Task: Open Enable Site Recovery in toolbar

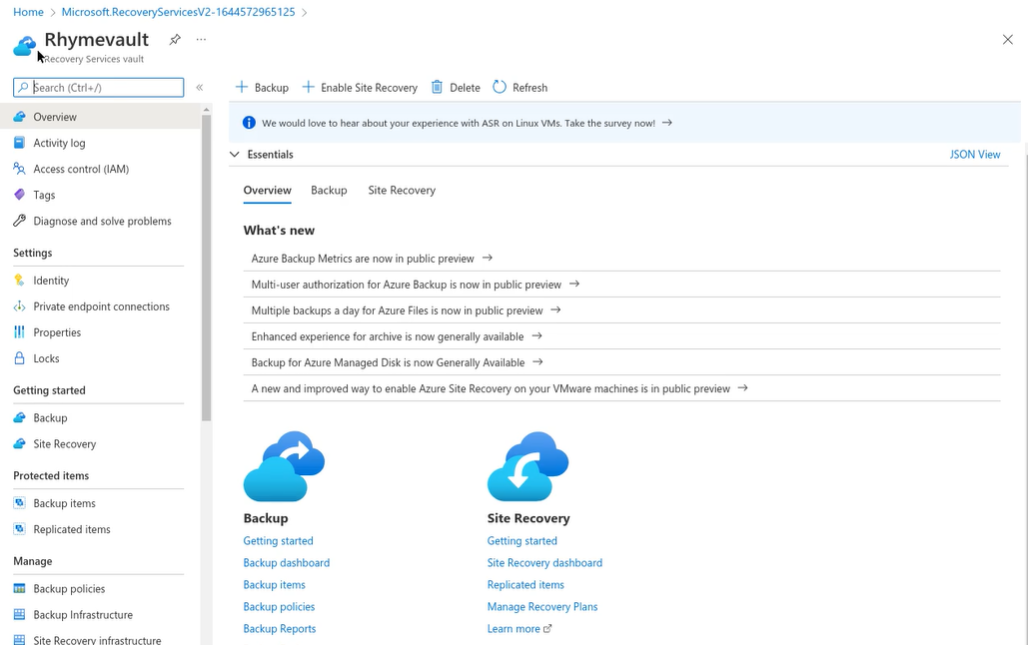Action: [x=359, y=87]
